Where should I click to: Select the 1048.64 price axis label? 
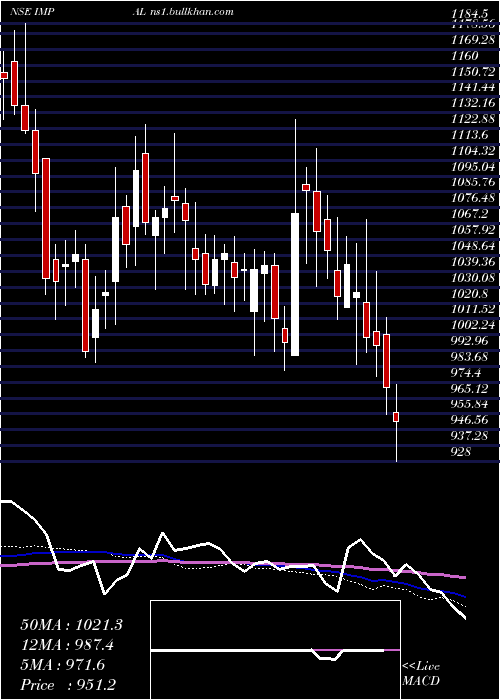(473, 246)
